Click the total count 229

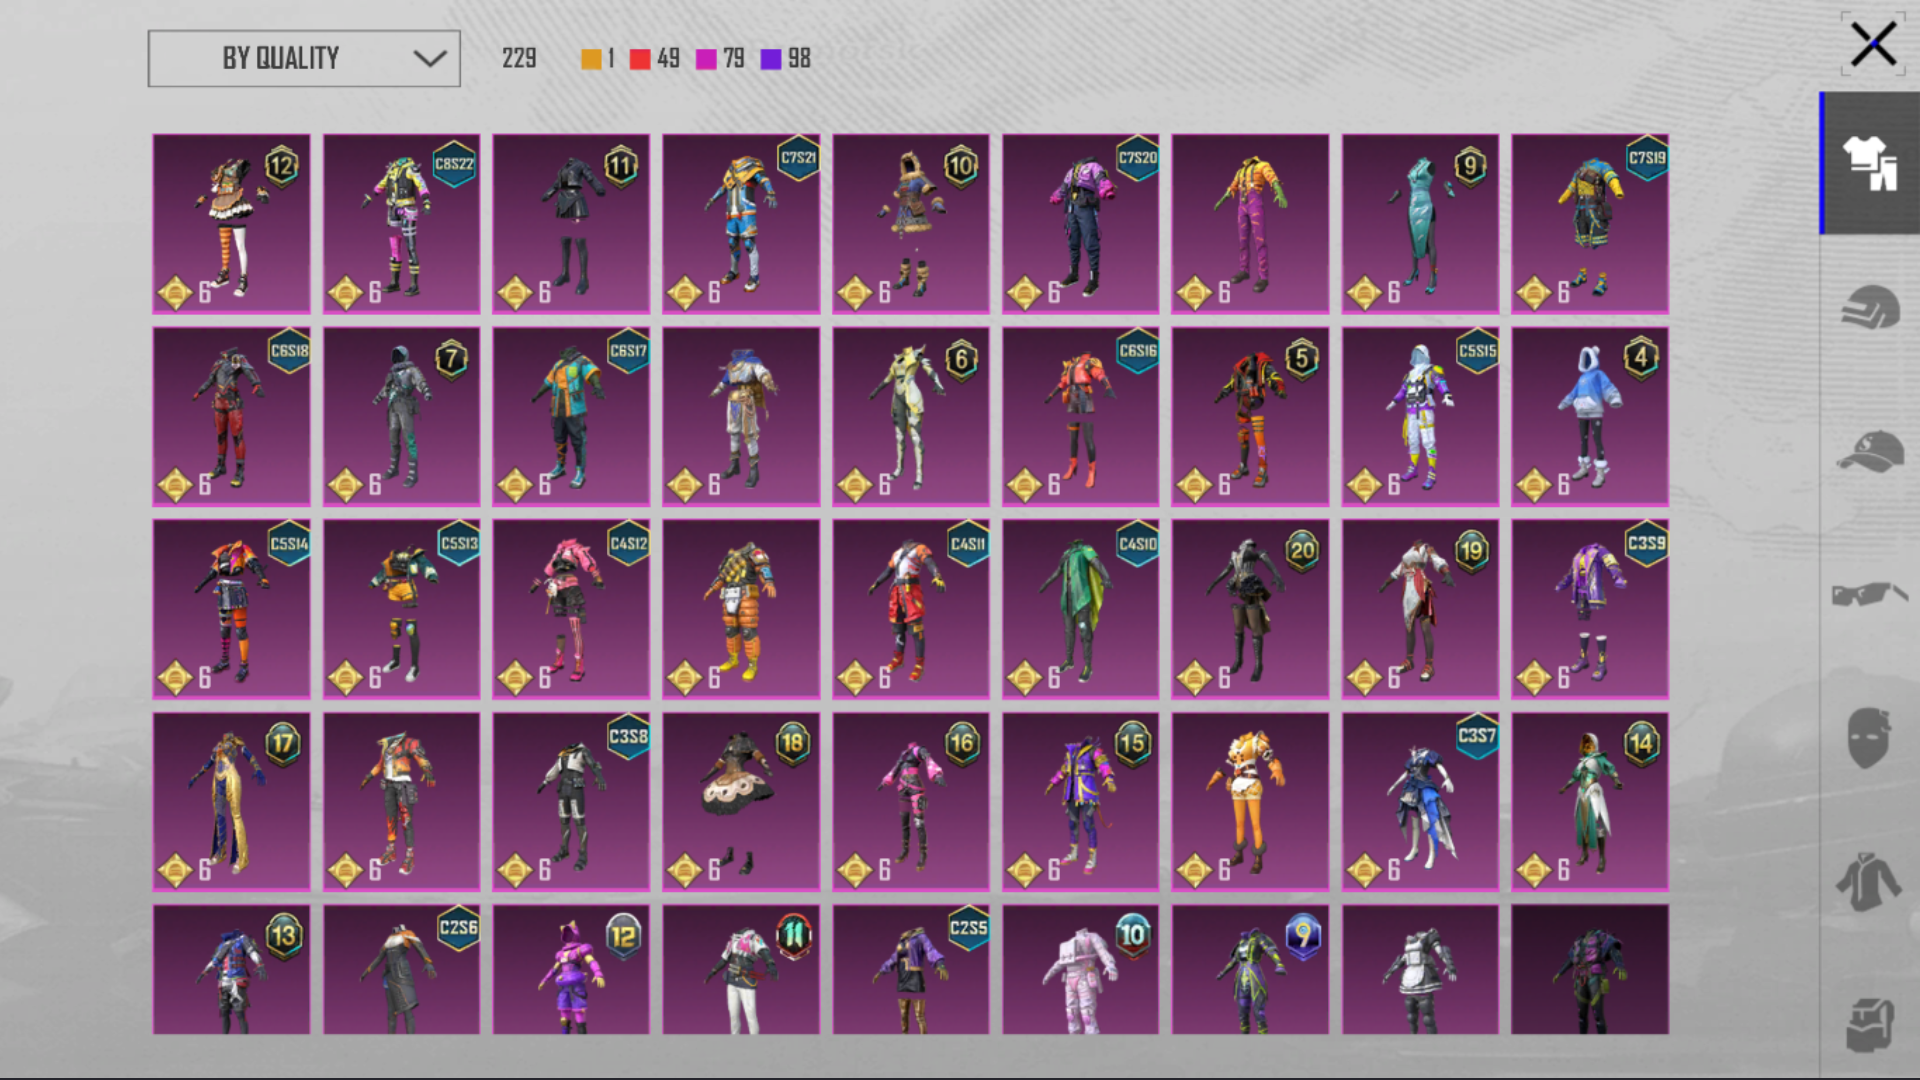(x=519, y=59)
